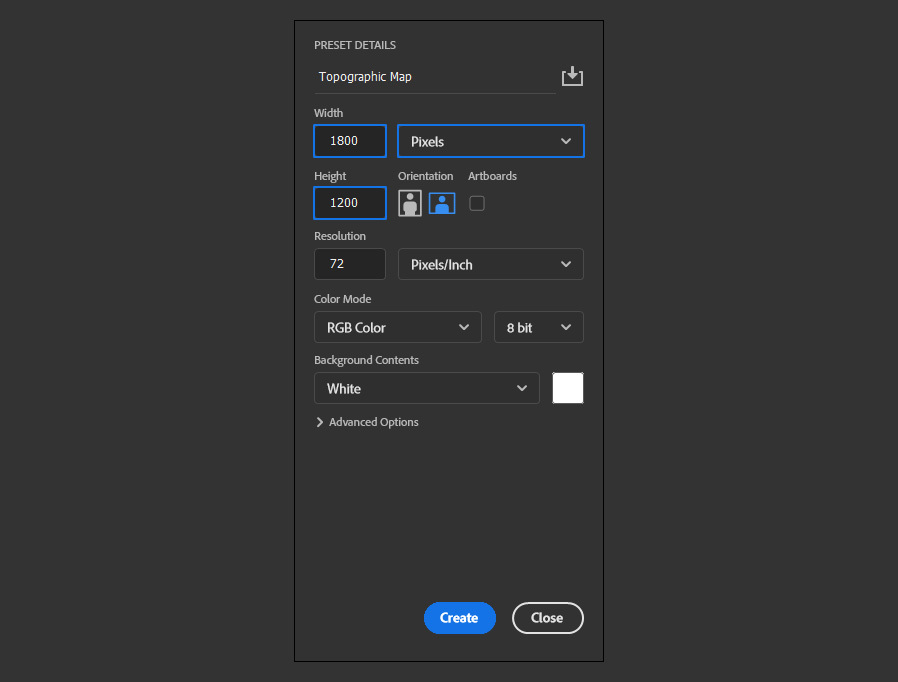Open the RGB Color mode dropdown
This screenshot has width=898, height=682.
coord(397,327)
